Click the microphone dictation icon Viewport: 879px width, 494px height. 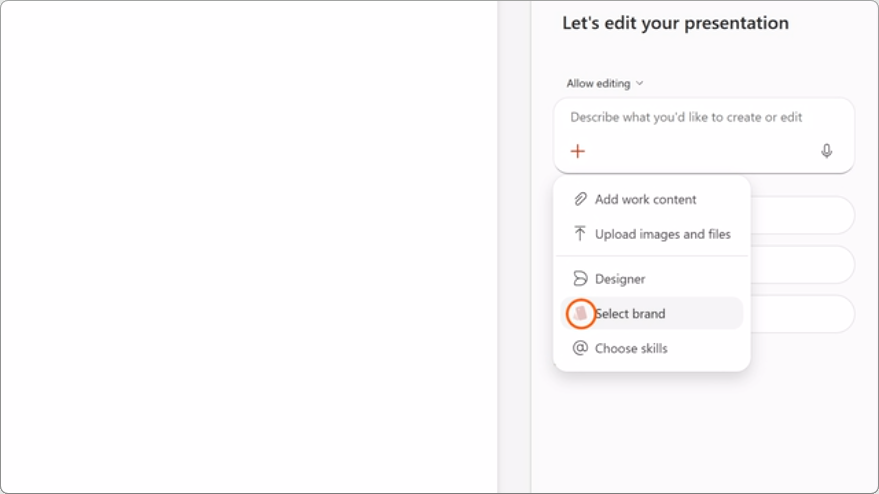826,151
